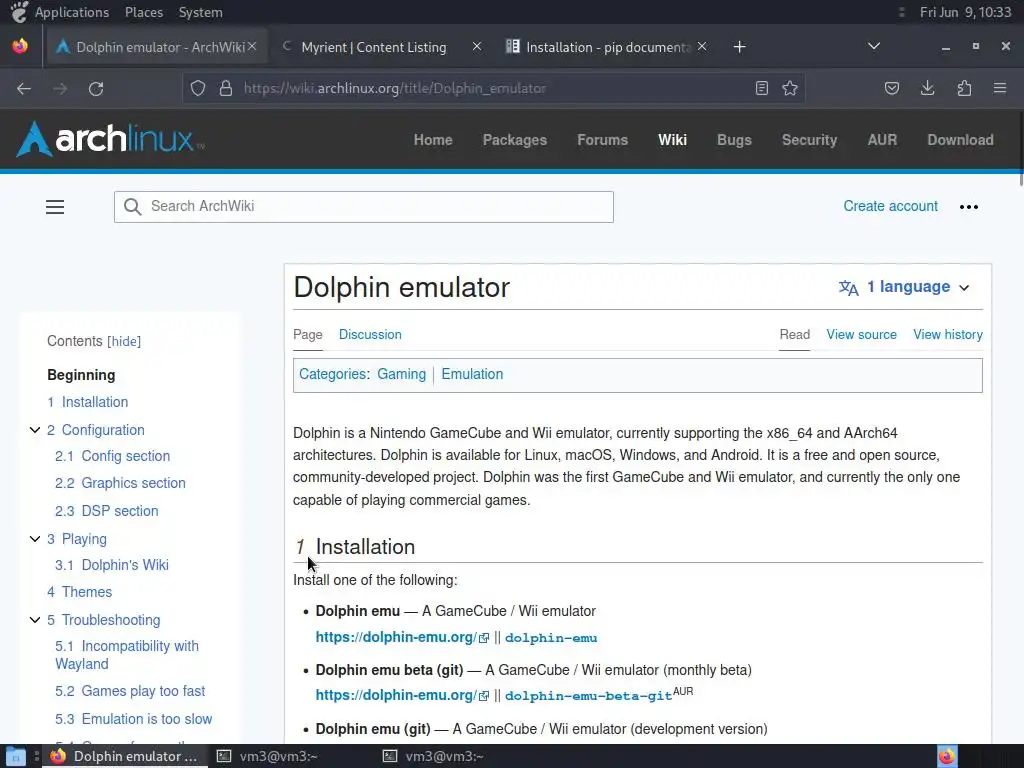
Task: Open the list all tabs chevron
Action: point(874,46)
